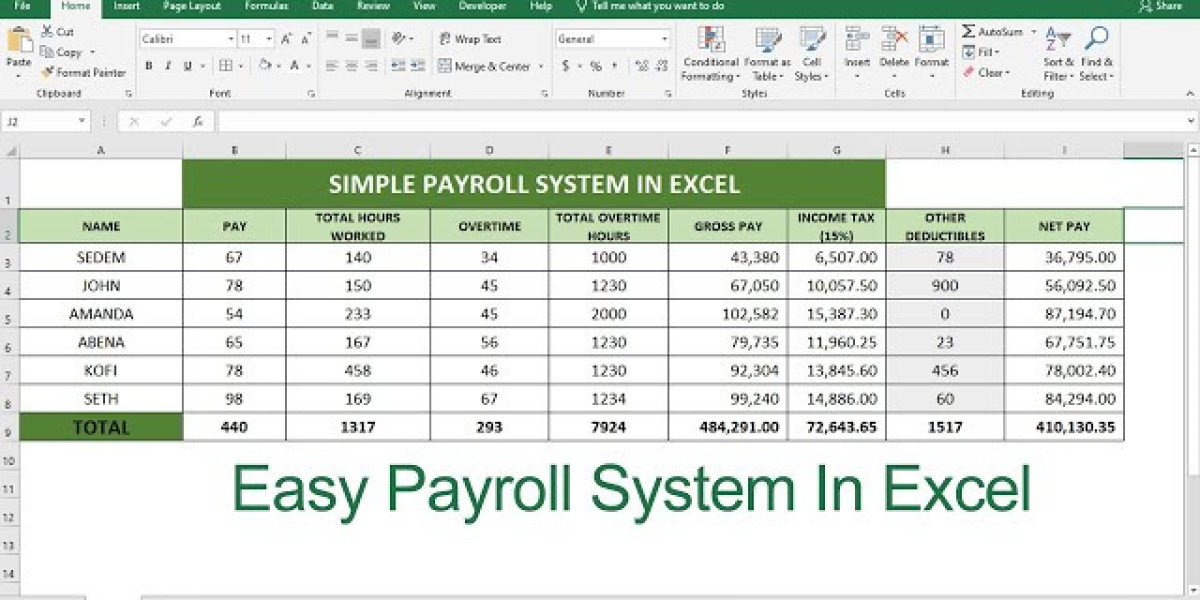
Task: Open the Developer ribbon tab
Action: point(482,6)
